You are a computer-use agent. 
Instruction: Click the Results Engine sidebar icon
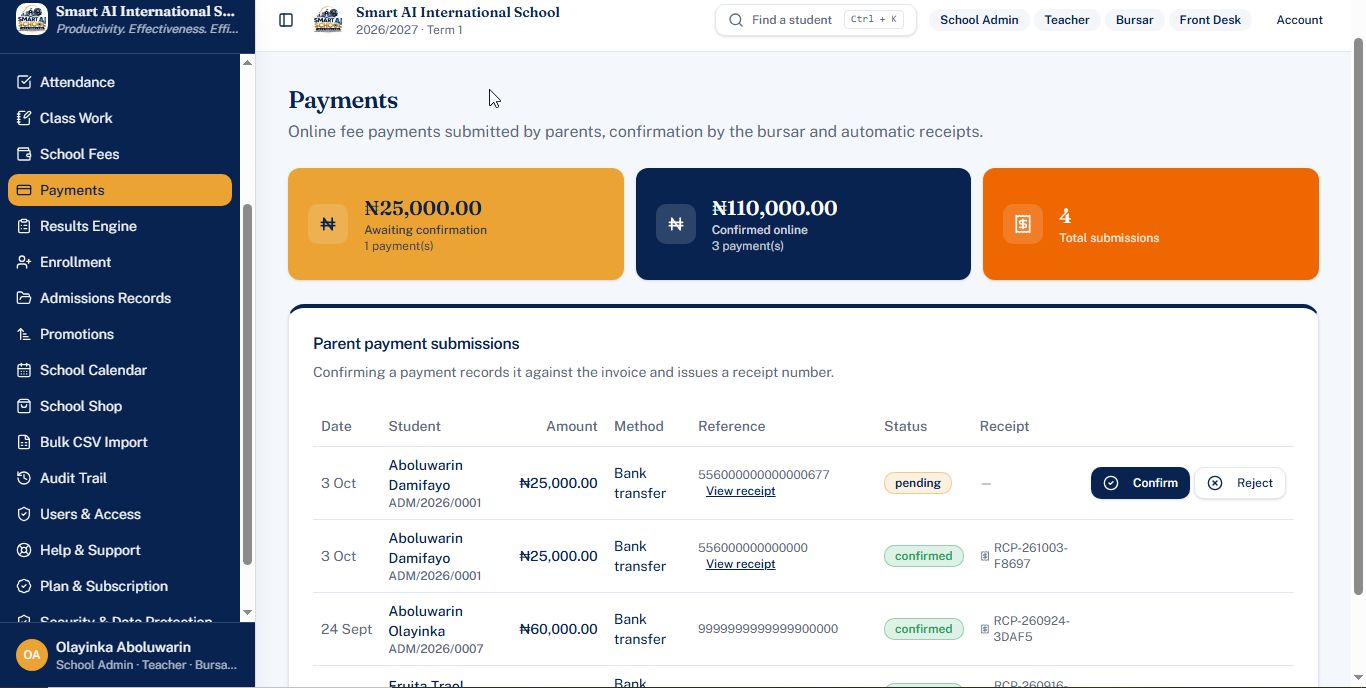[x=24, y=226]
